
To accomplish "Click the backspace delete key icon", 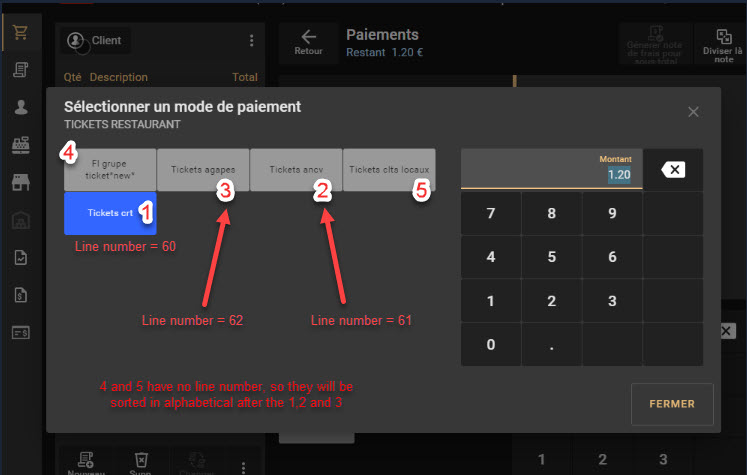I will [x=673, y=170].
